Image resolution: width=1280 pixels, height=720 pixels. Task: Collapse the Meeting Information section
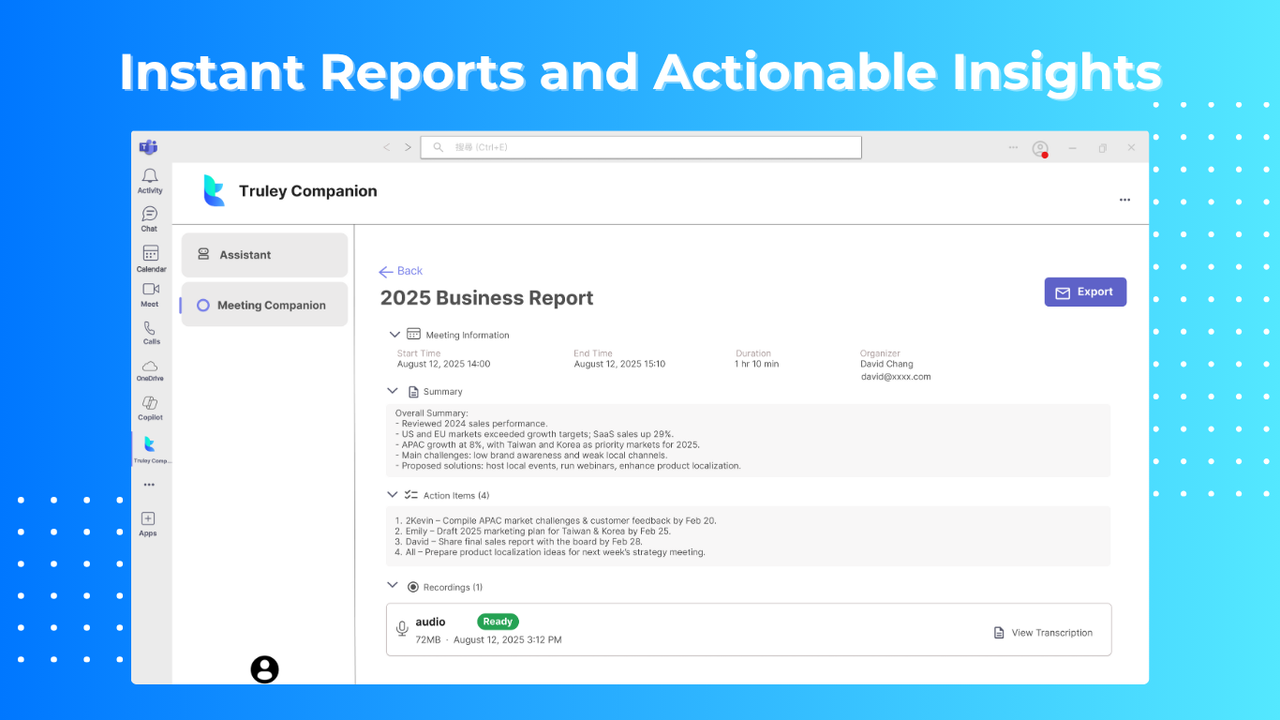click(x=393, y=334)
